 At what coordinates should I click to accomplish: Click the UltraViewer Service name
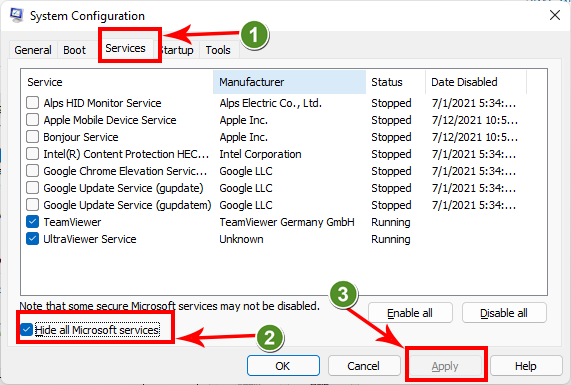point(90,239)
